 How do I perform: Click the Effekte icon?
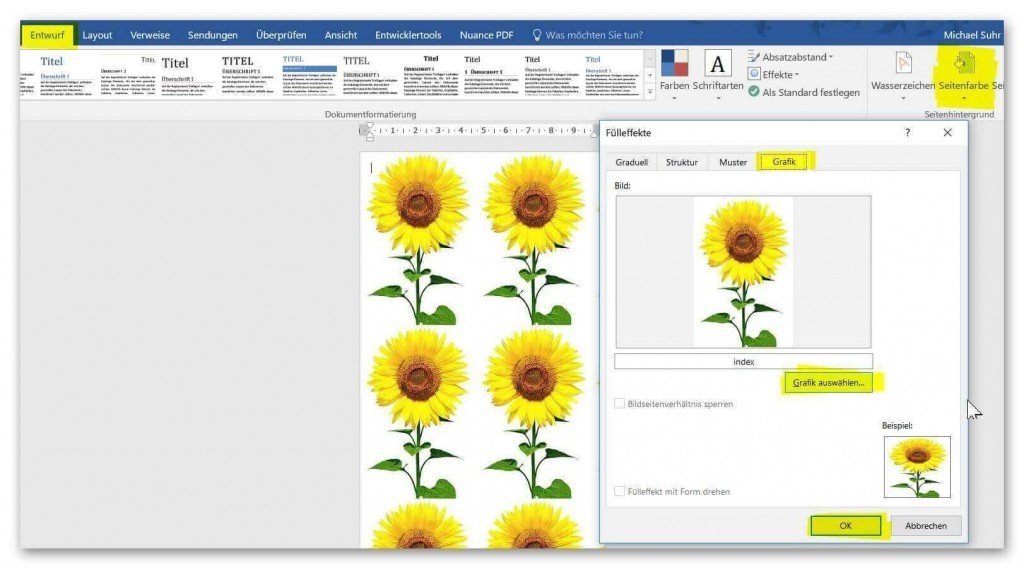(x=754, y=74)
